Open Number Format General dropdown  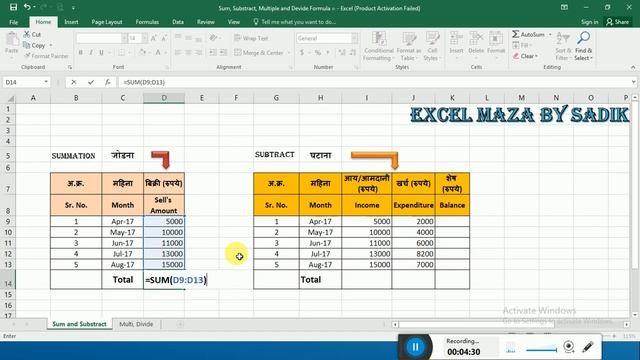coord(354,38)
